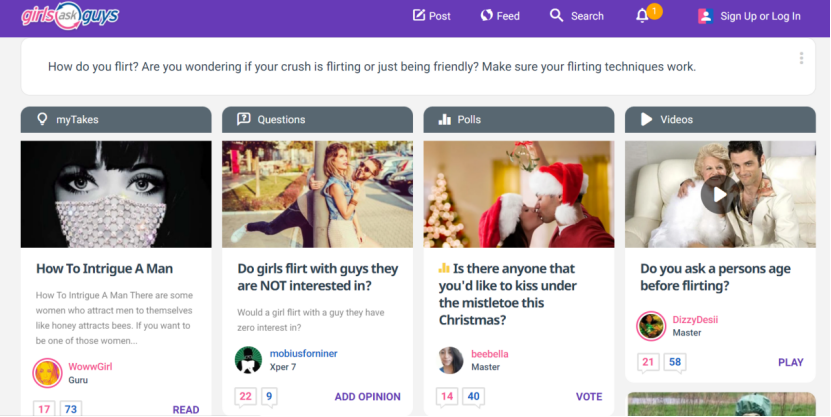
Task: Open the notifications bell
Action: 643,16
